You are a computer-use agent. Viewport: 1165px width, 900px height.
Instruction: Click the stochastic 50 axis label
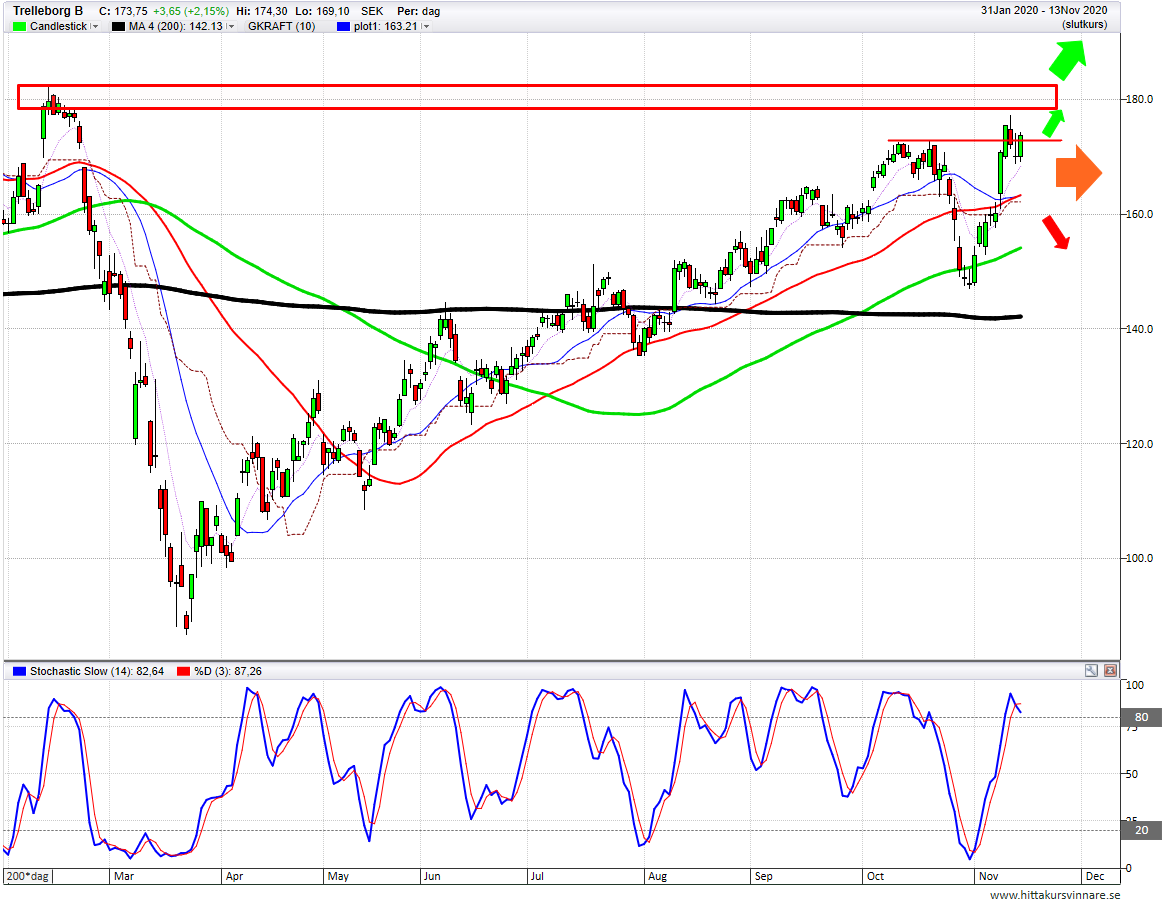[x=1132, y=774]
